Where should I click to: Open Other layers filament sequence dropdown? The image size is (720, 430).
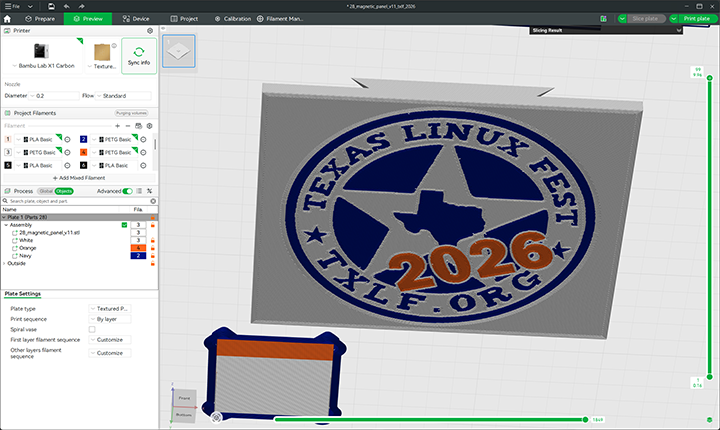pos(109,353)
